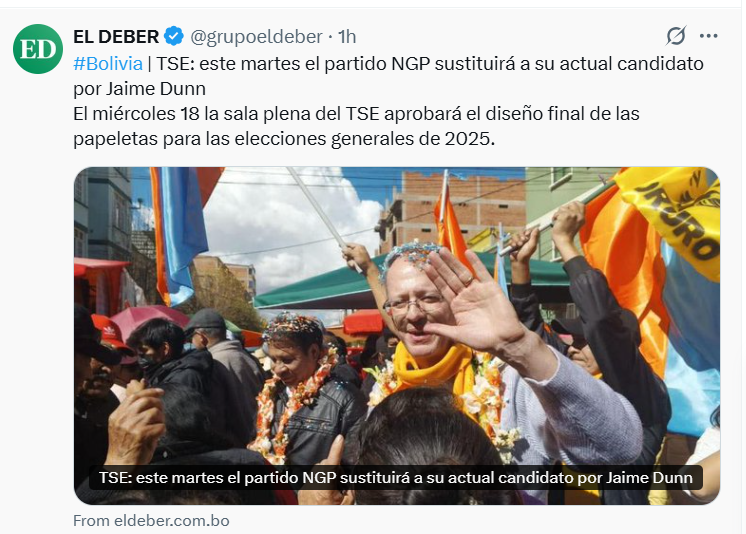Open the three-dot more options menu
This screenshot has width=746, height=534.
(x=708, y=36)
